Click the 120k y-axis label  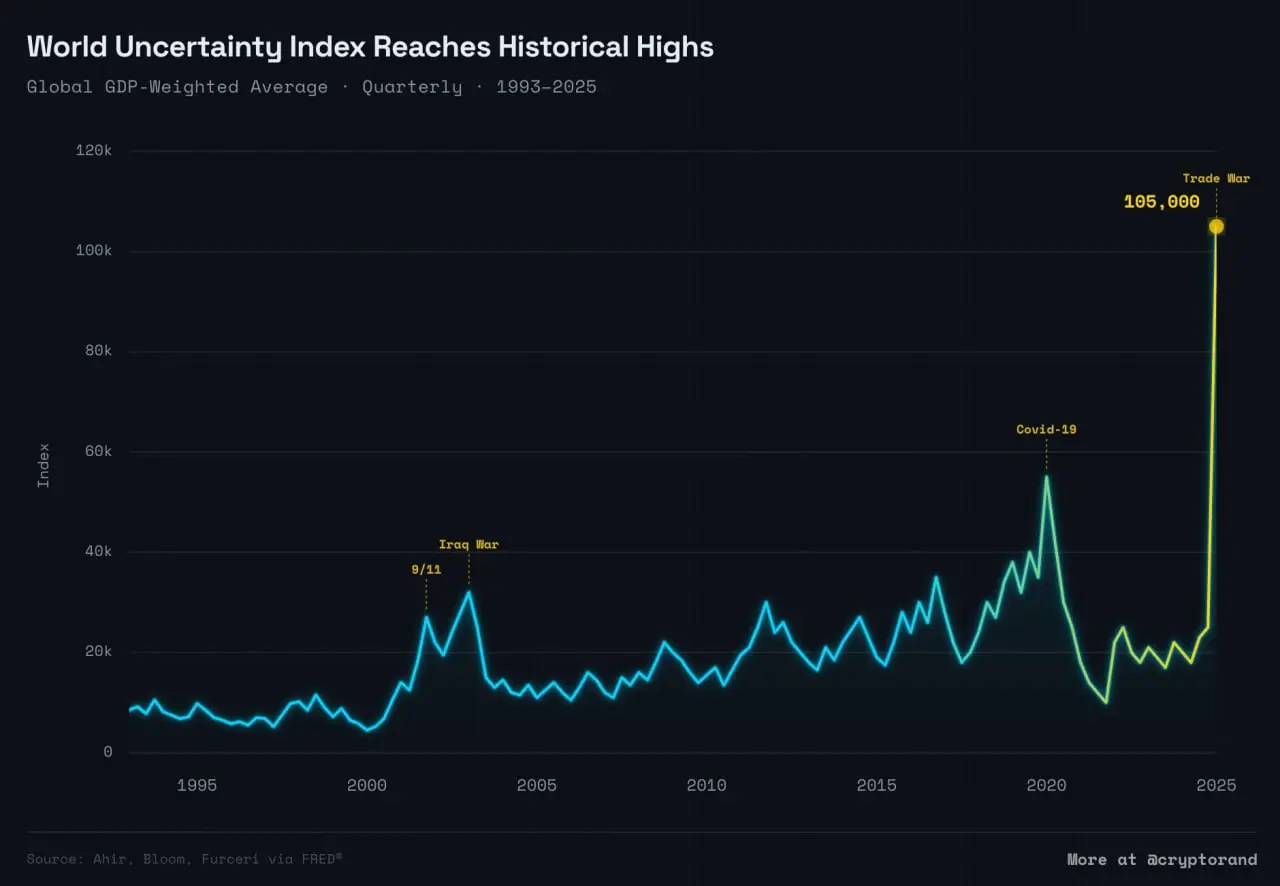[x=93, y=151]
